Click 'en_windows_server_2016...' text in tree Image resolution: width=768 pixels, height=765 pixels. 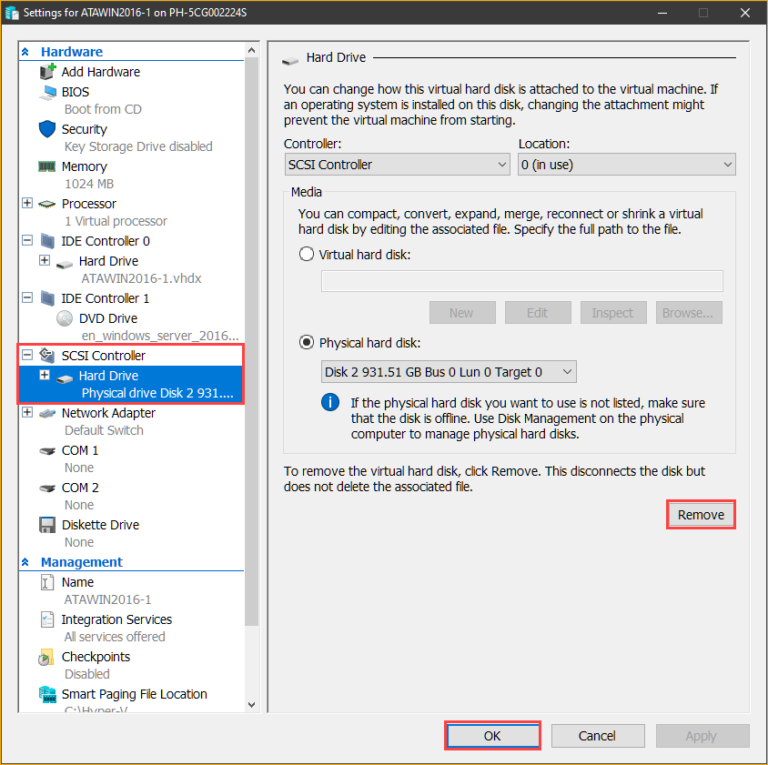pyautogui.click(x=160, y=335)
